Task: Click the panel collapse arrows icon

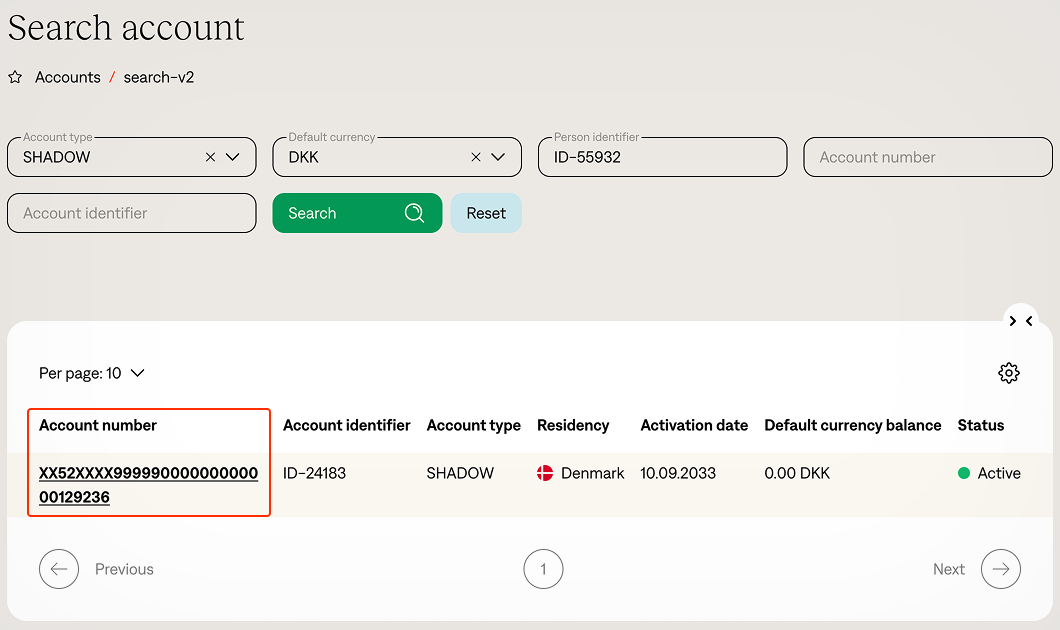Action: pyautogui.click(x=1020, y=321)
